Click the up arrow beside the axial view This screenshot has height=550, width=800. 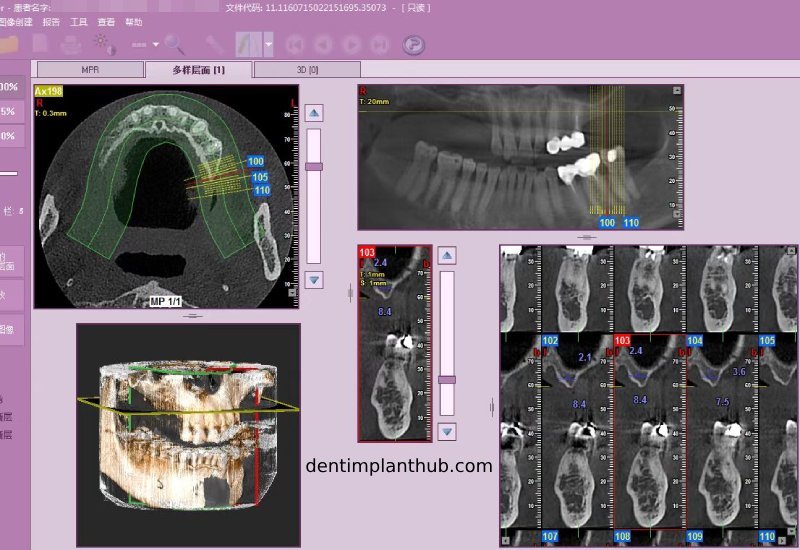314,113
